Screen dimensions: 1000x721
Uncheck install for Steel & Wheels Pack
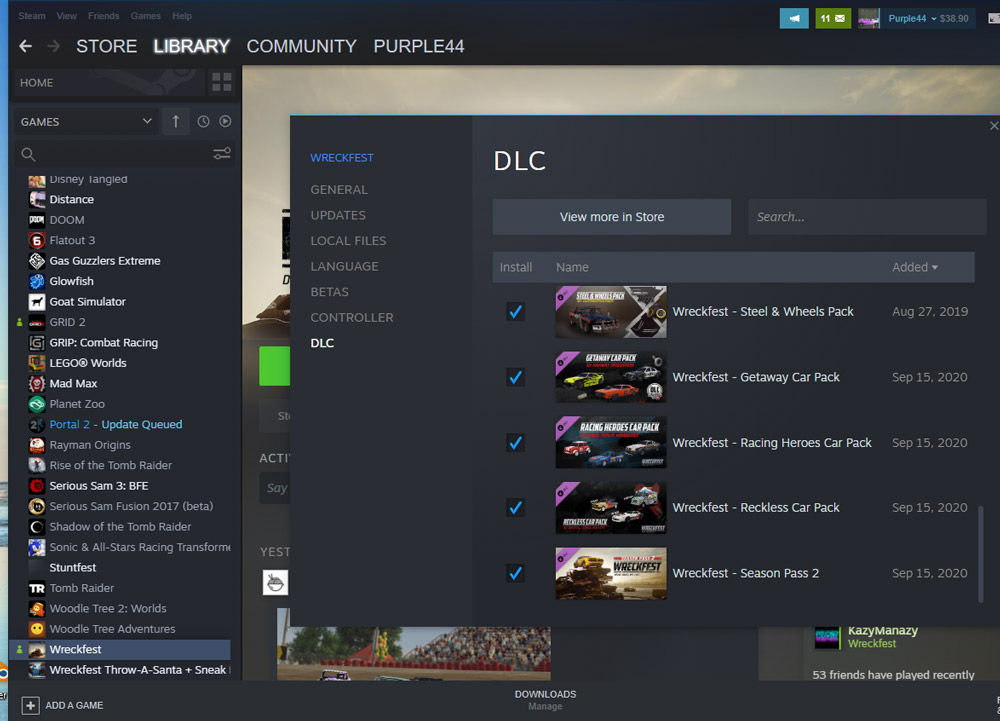(515, 312)
